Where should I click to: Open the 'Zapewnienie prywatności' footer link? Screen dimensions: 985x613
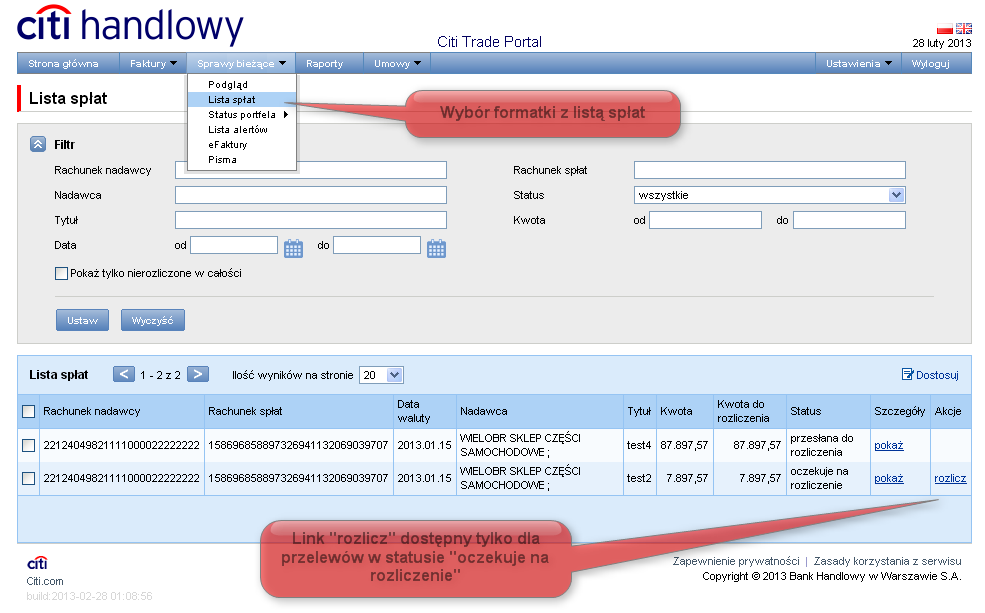(x=736, y=561)
